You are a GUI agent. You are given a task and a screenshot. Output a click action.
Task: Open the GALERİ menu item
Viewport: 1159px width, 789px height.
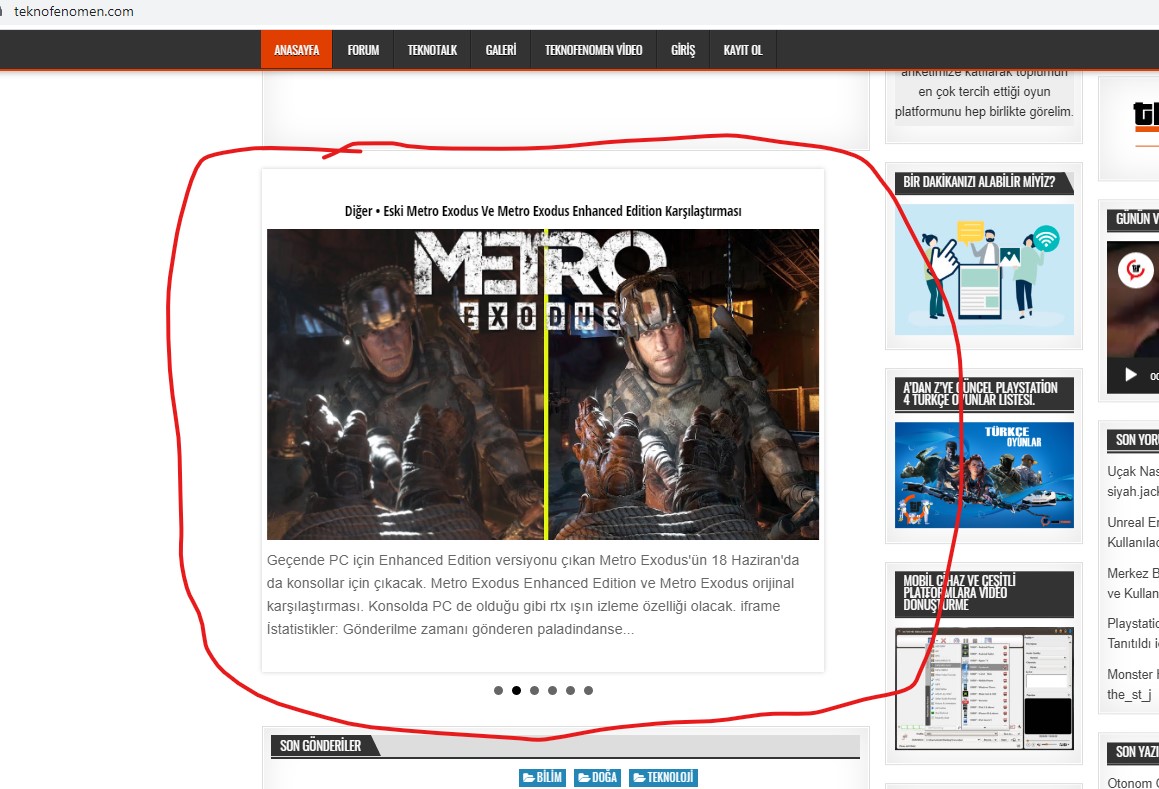coord(500,50)
